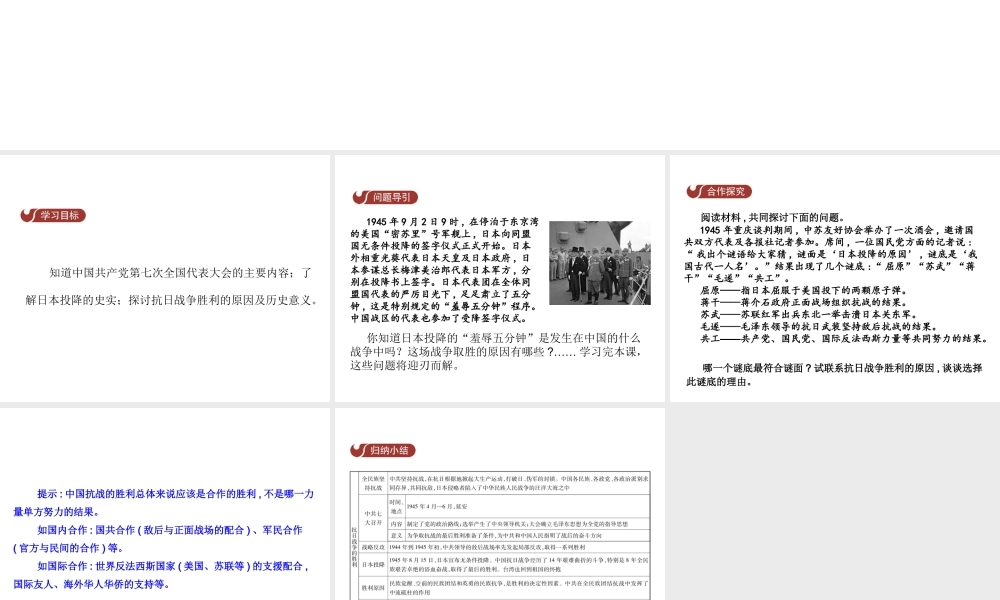Click the line 毛遂——毛泽东领导的抗日武装
Screen dimensions: 1000x600
click(x=819, y=326)
